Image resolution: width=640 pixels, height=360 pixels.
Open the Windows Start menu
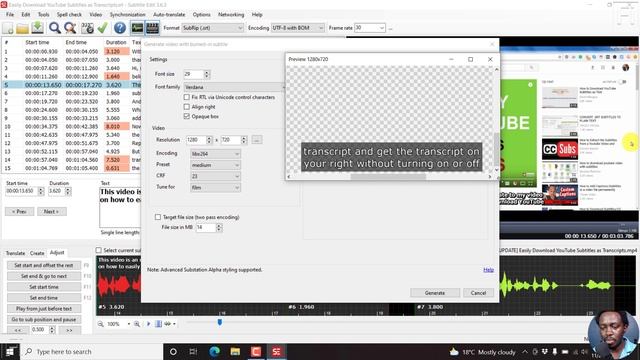click(10, 351)
